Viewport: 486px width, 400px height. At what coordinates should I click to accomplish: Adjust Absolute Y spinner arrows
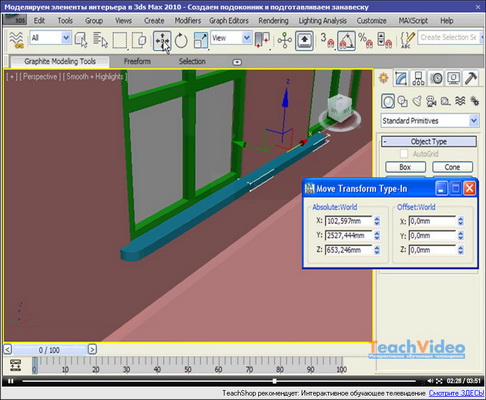coord(377,235)
